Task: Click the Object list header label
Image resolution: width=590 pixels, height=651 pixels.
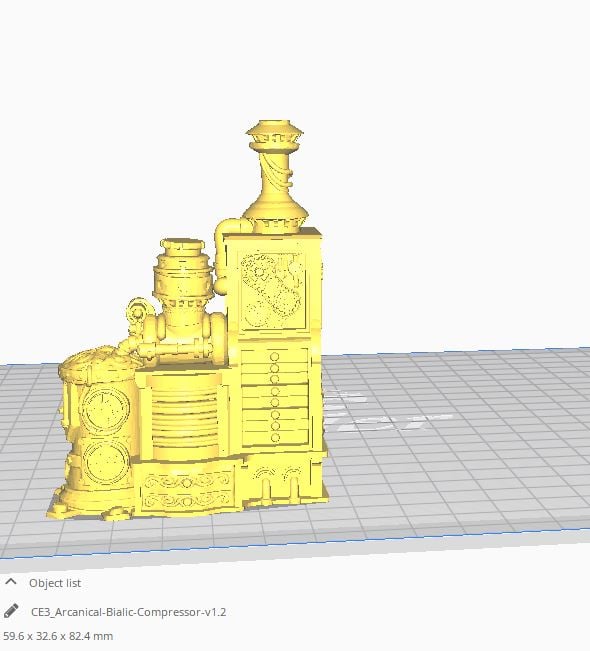Action: [55, 583]
